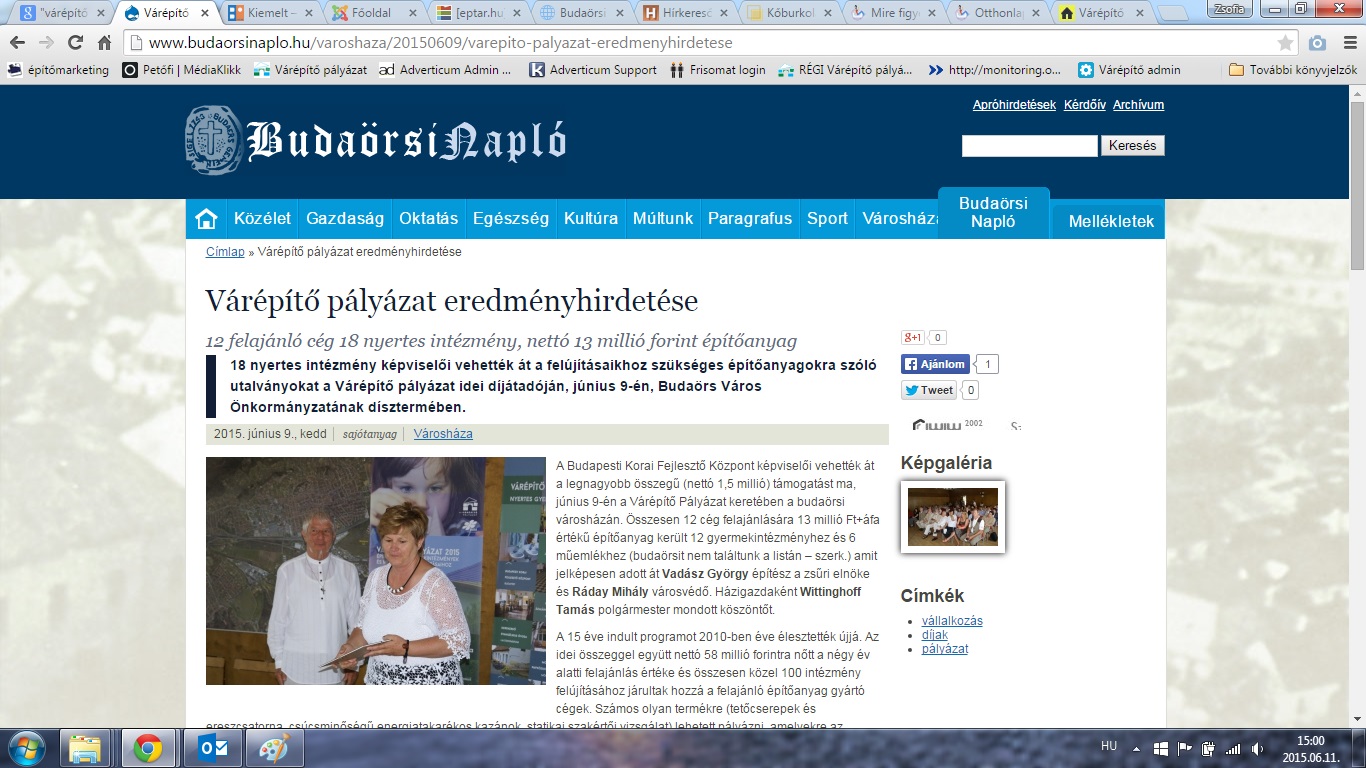Switch to the Hírkereső browser tab
The image size is (1366, 768).
point(685,14)
